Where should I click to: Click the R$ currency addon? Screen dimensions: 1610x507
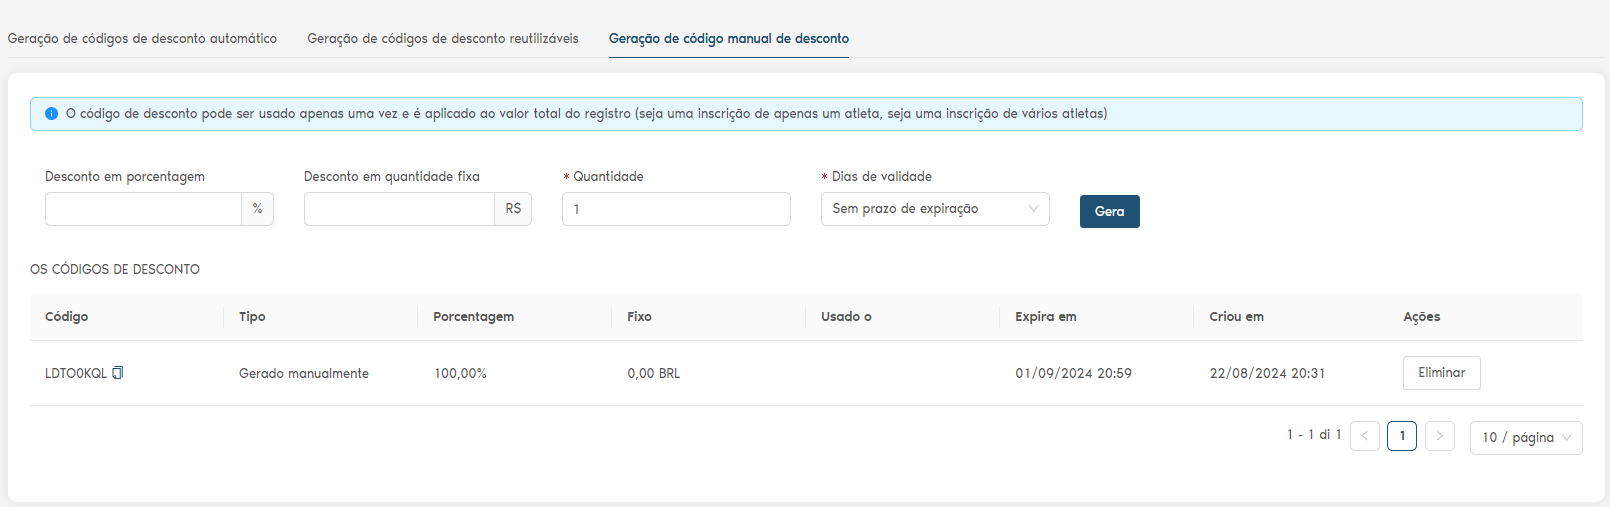pos(513,209)
